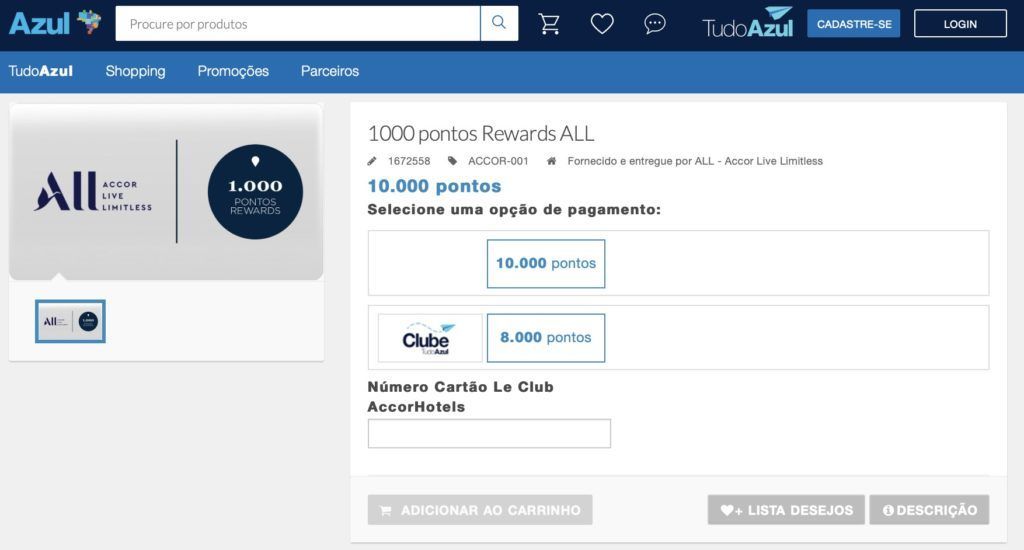The height and width of the screenshot is (550, 1024).
Task: Click the main ALL Accor product image
Action: point(167,192)
